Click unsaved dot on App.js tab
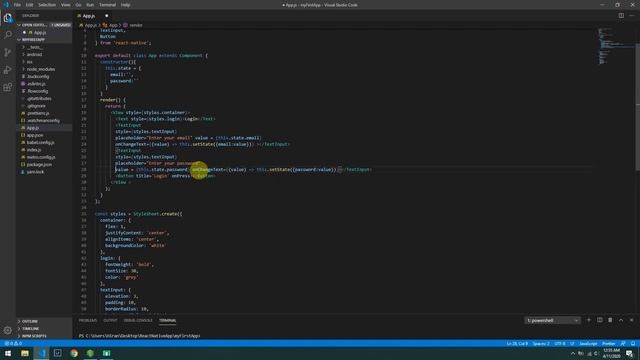This screenshot has height=360, width=640. [107, 16]
